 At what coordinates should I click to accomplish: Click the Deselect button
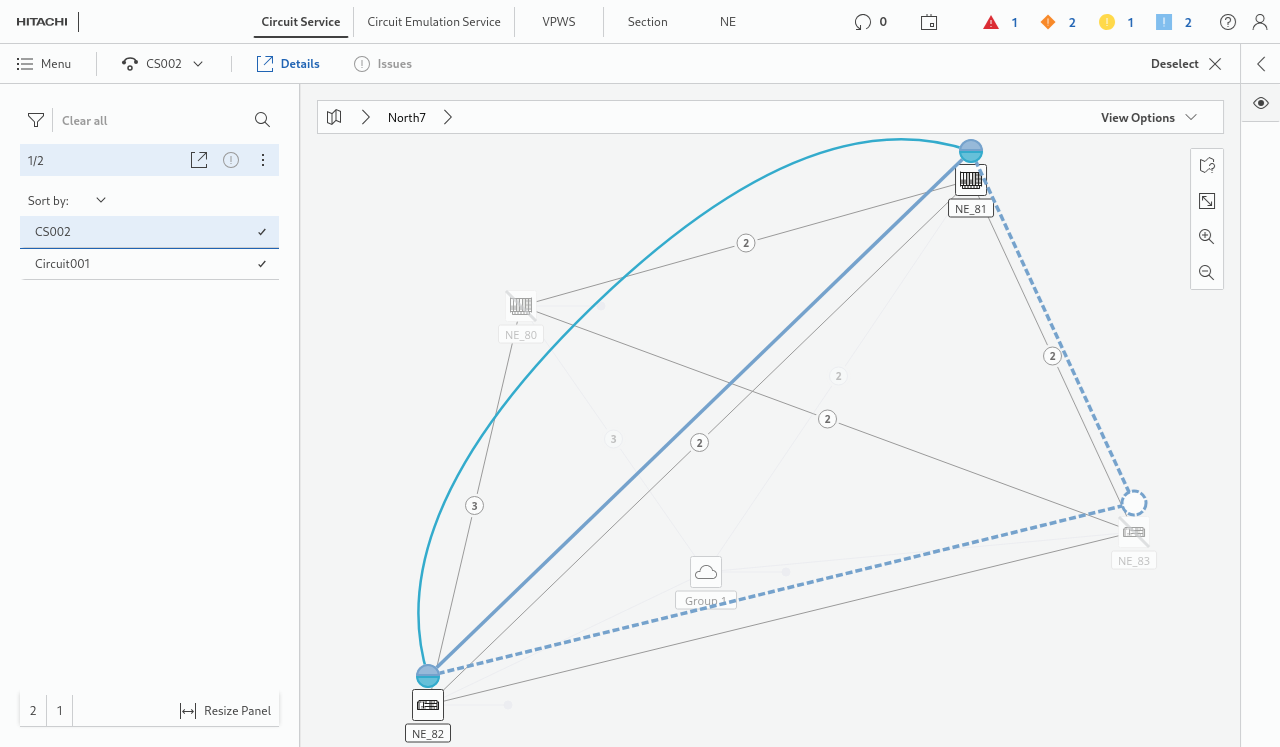1186,64
